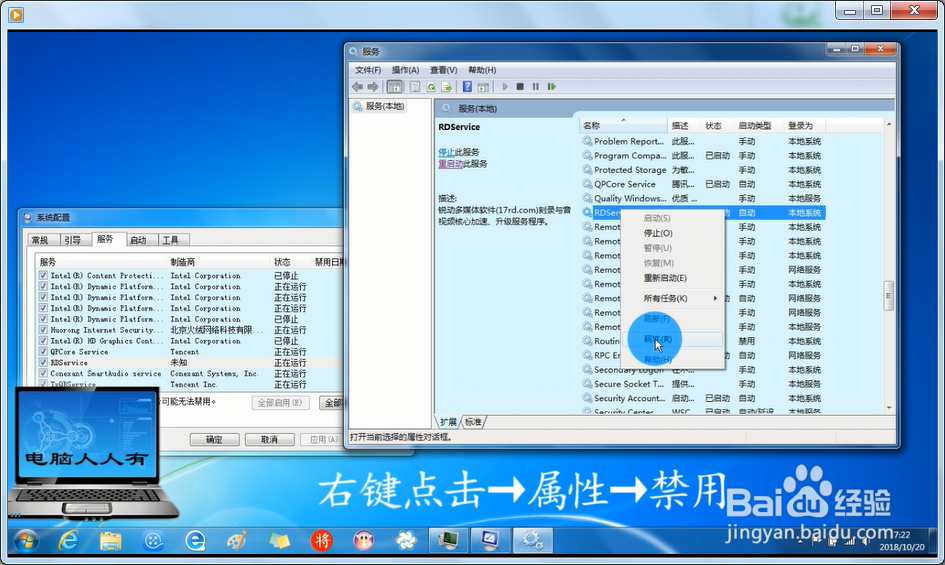Click the Properties sheet toolbar icon
This screenshot has width=945, height=565.
(415, 87)
